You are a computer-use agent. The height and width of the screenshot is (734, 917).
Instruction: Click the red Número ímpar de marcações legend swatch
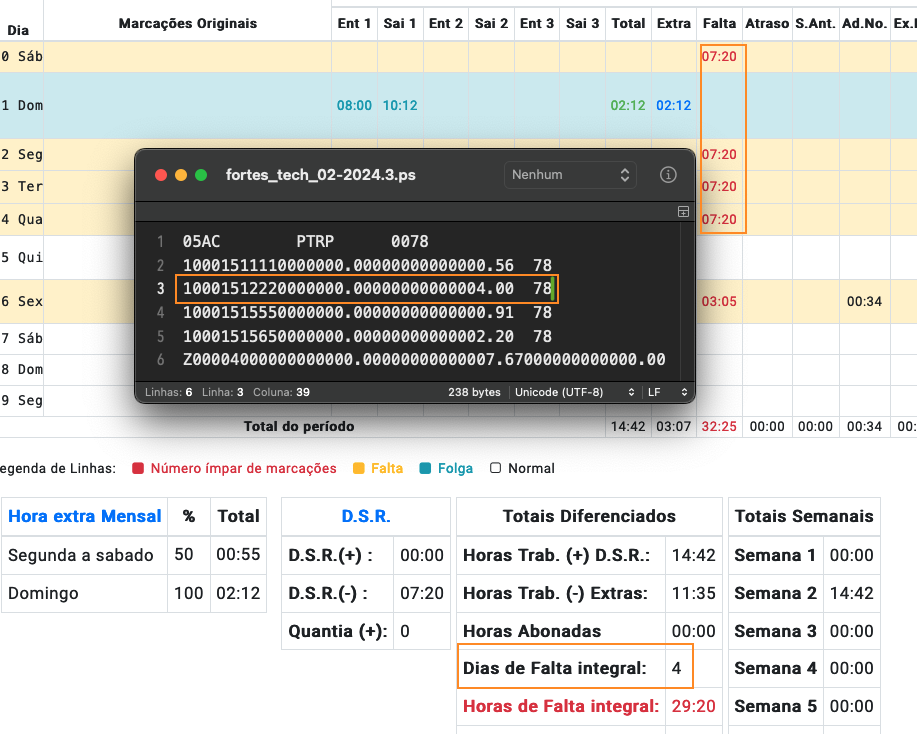(138, 468)
